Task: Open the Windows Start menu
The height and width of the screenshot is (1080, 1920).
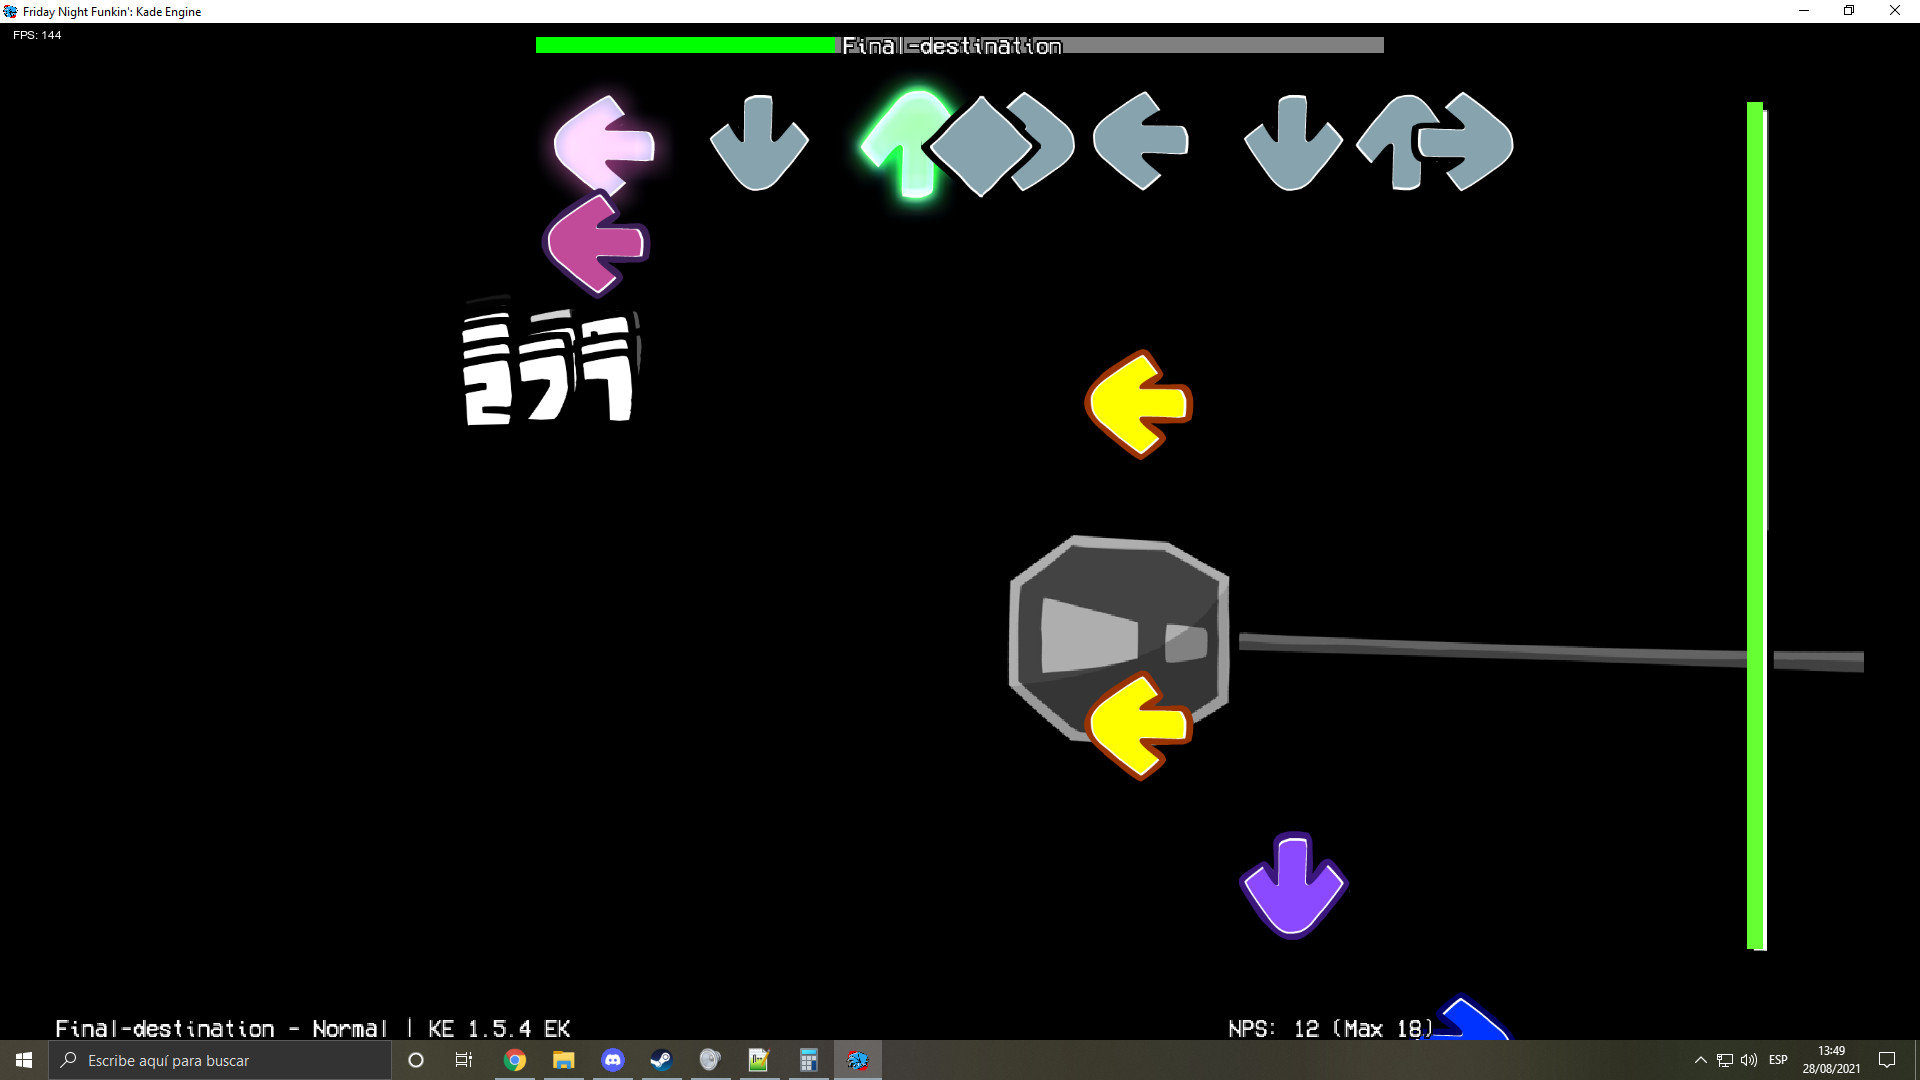Action: 22,1060
